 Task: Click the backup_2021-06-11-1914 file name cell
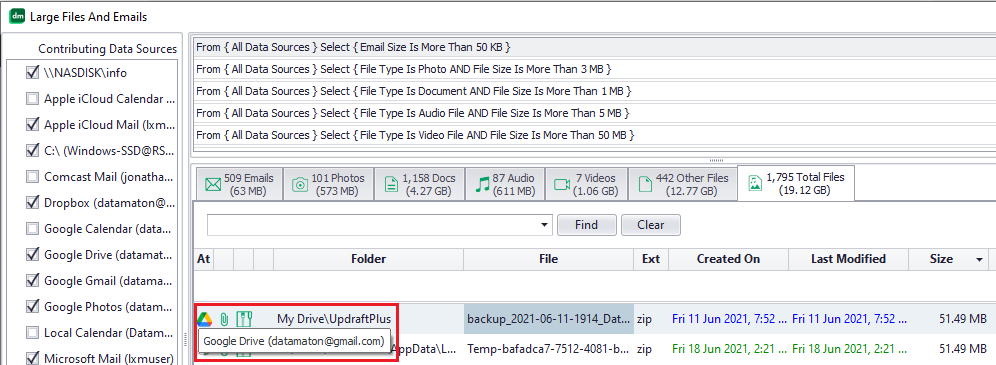click(549, 319)
